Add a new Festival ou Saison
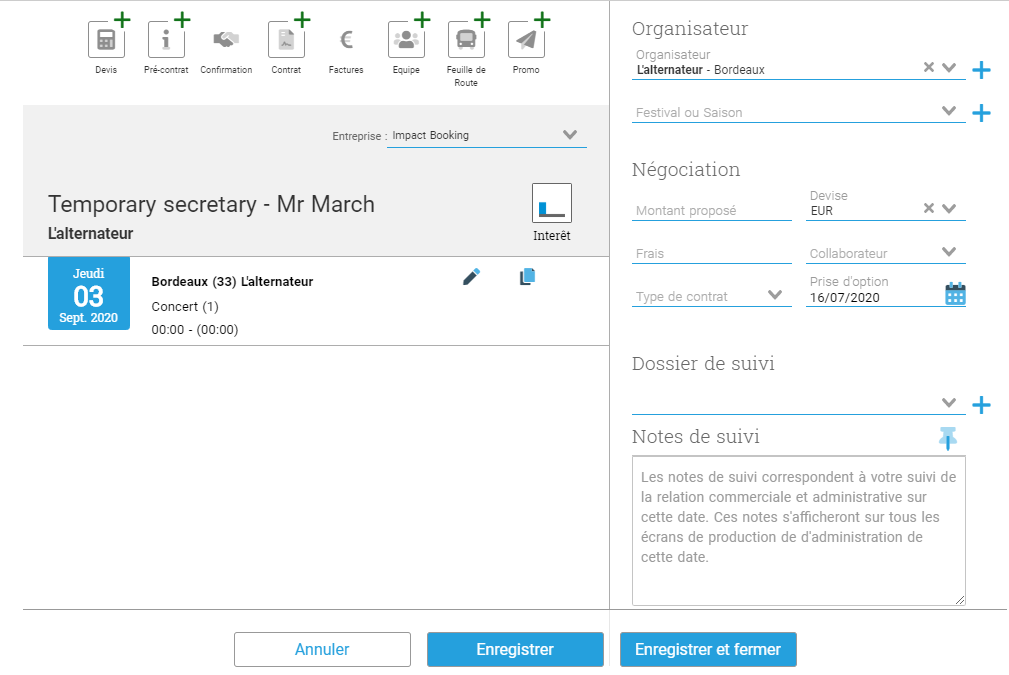1009x675 pixels. (x=981, y=113)
